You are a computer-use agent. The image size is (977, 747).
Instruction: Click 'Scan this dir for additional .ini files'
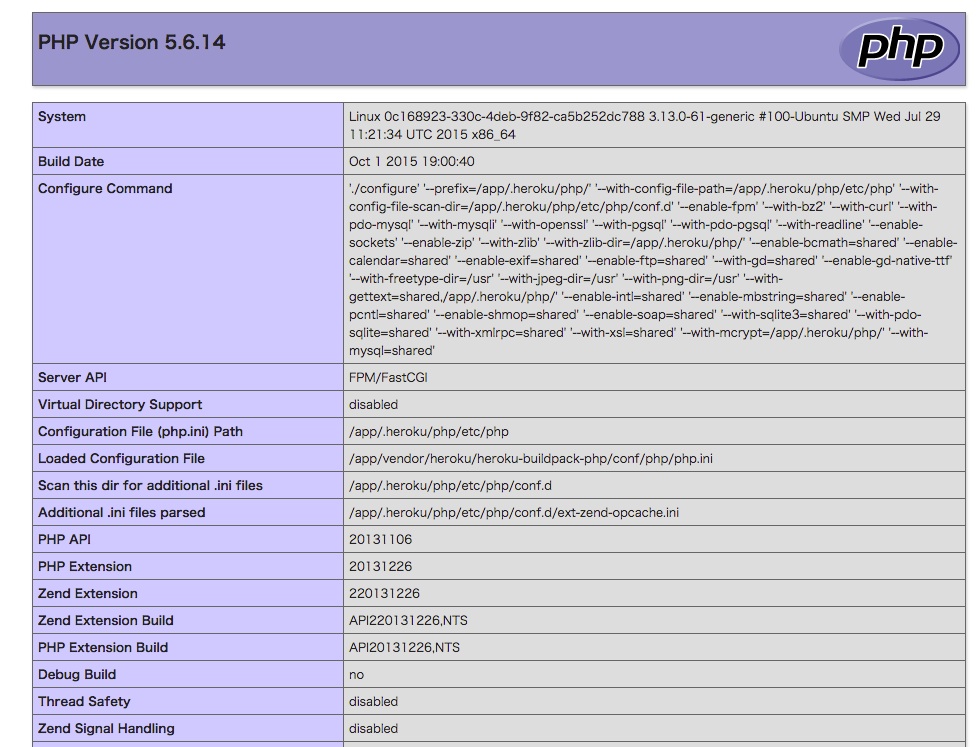click(x=150, y=485)
